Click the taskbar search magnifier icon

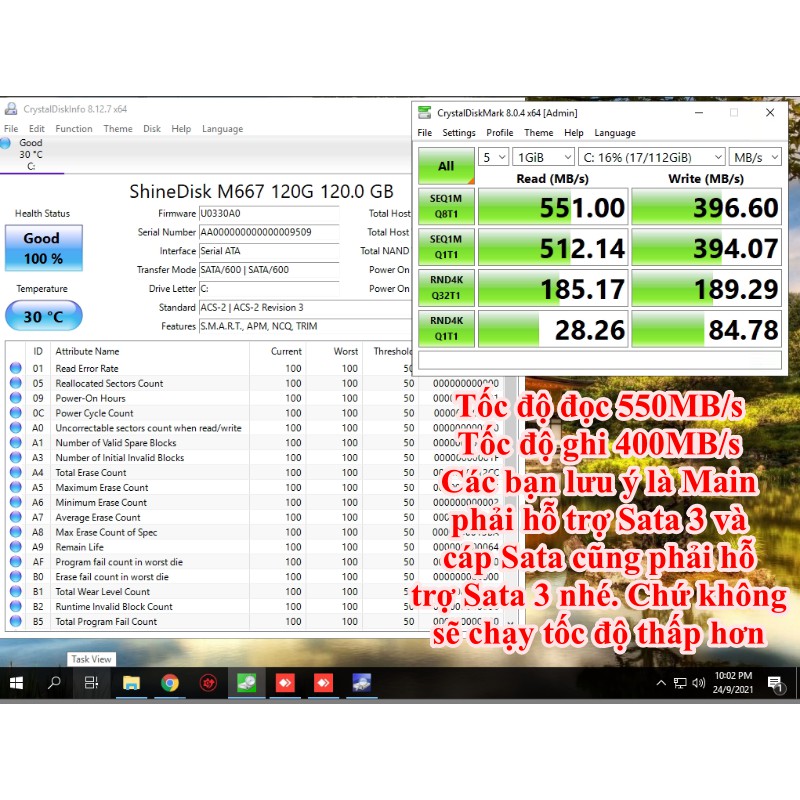tap(54, 683)
